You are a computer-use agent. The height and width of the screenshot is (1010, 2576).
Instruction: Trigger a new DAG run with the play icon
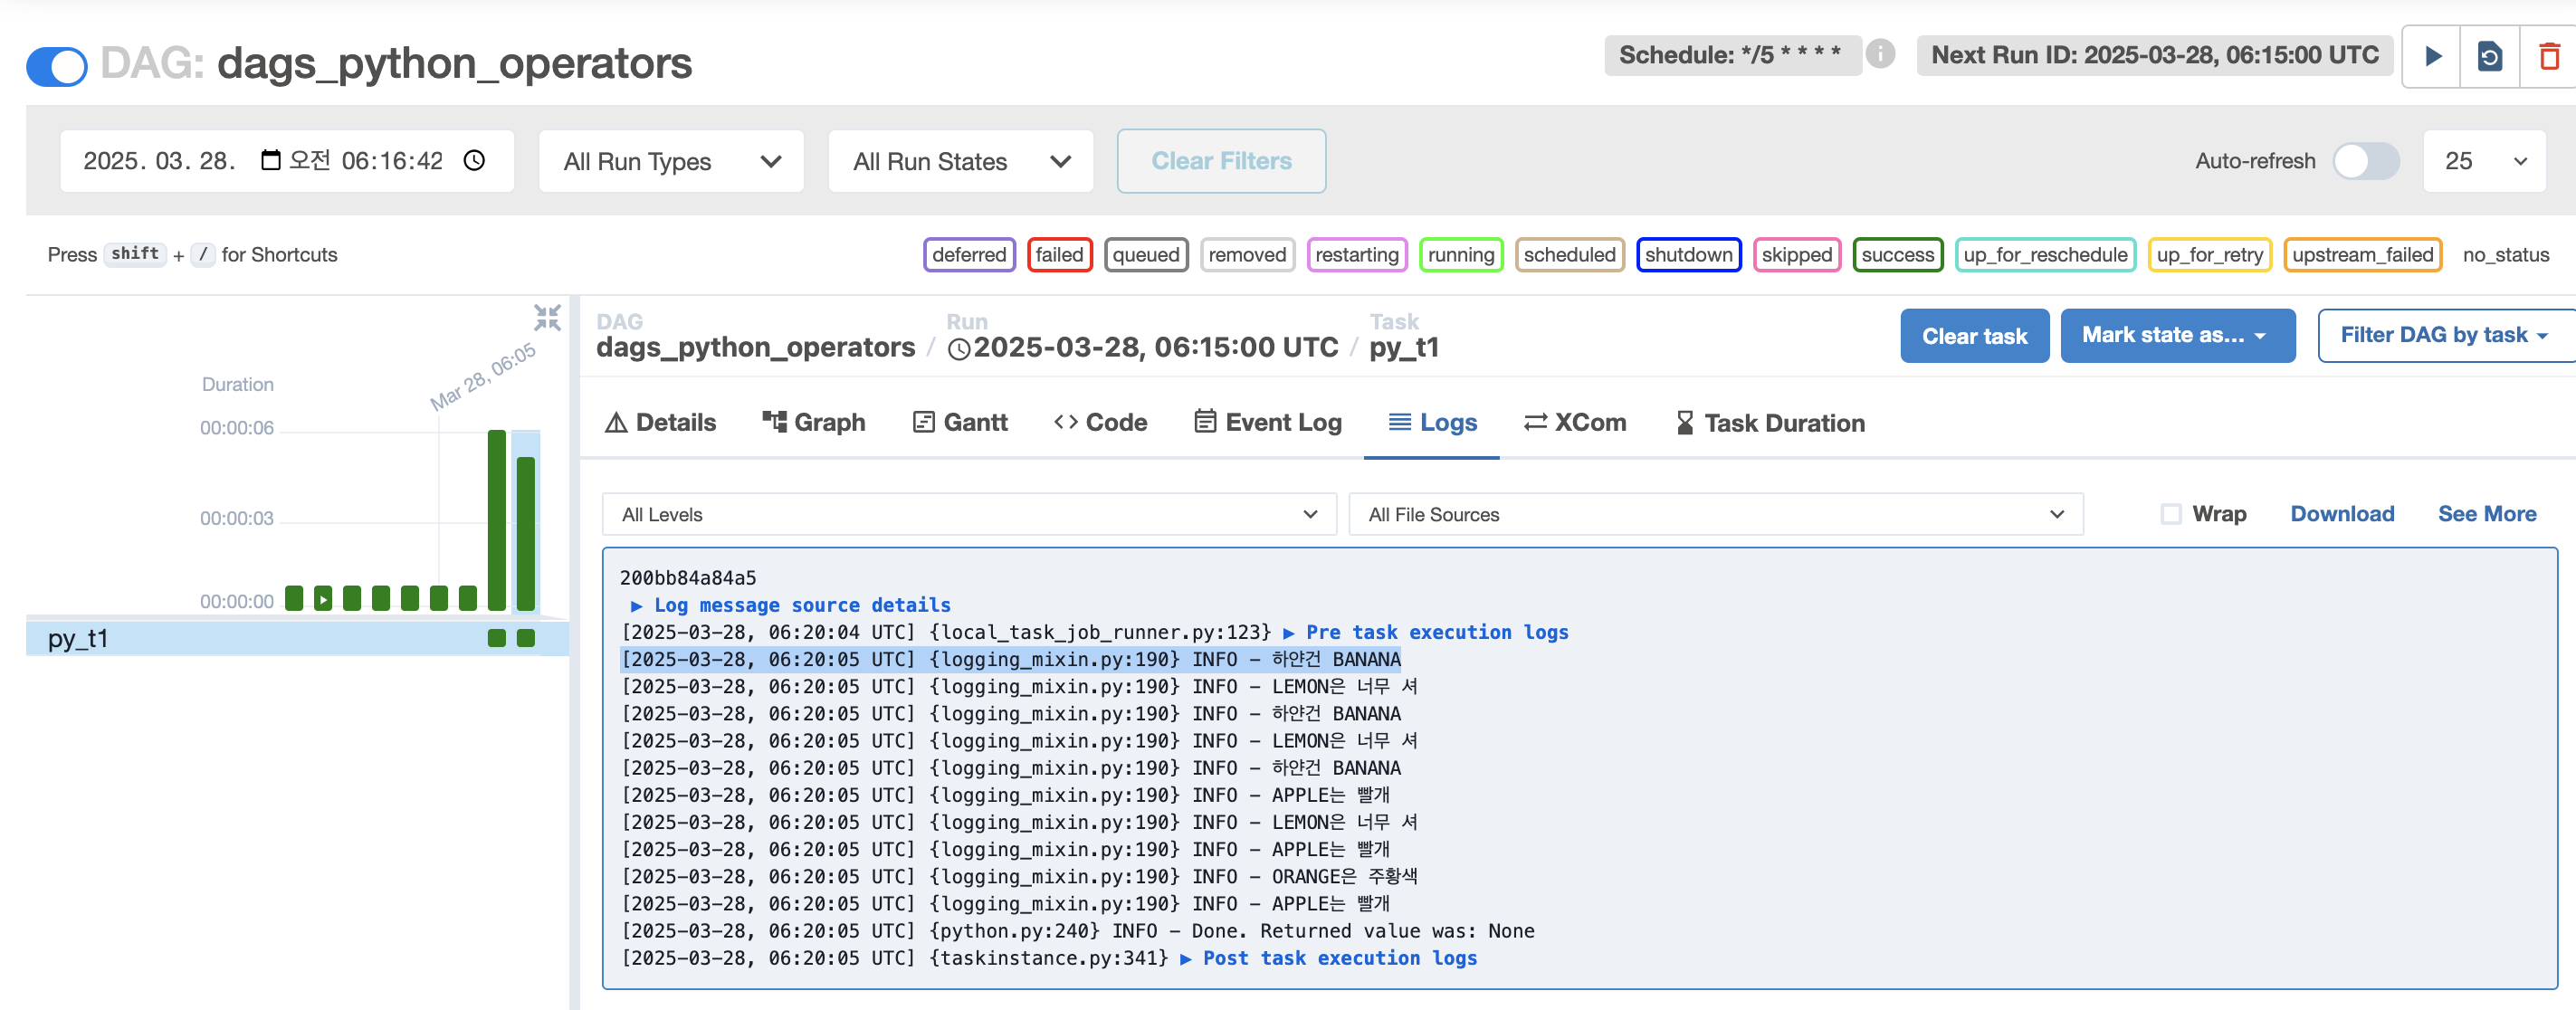2432,56
